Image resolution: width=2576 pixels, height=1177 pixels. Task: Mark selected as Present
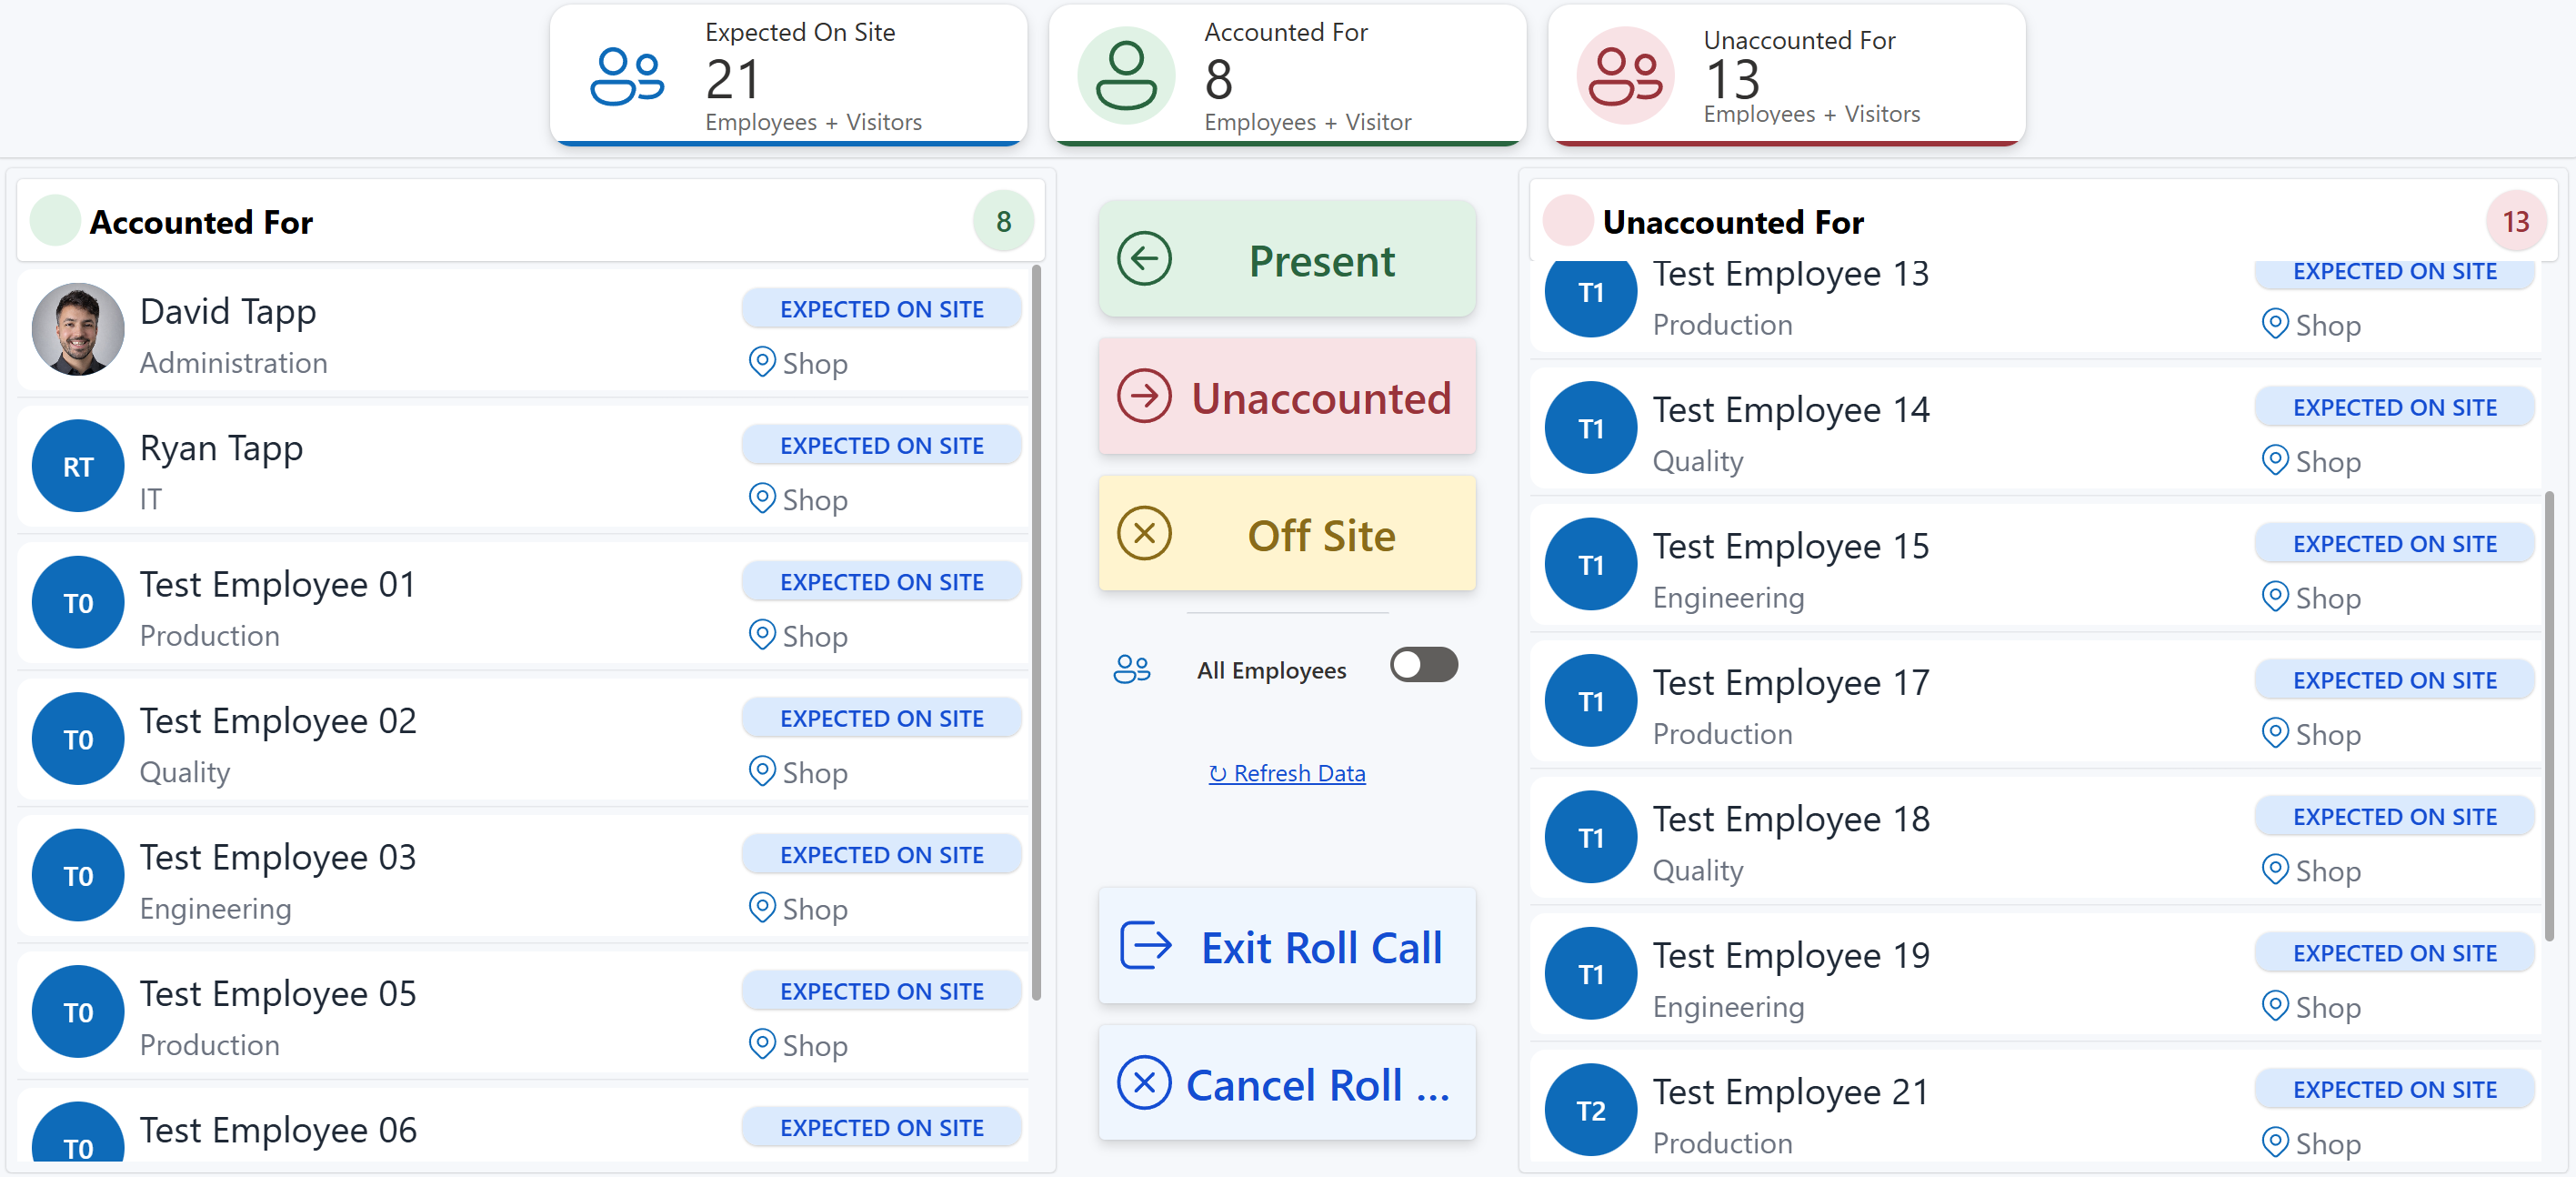pos(1286,260)
